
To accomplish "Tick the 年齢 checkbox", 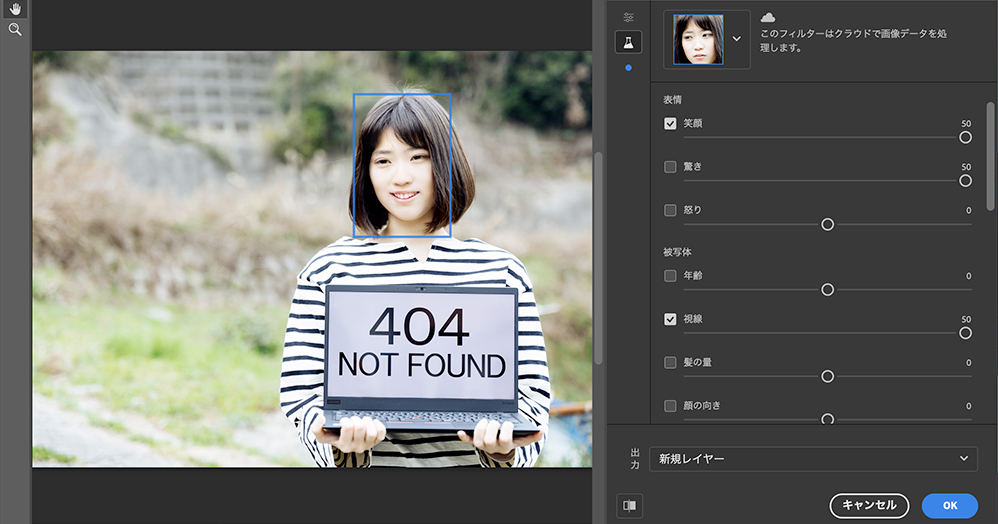I will click(670, 276).
